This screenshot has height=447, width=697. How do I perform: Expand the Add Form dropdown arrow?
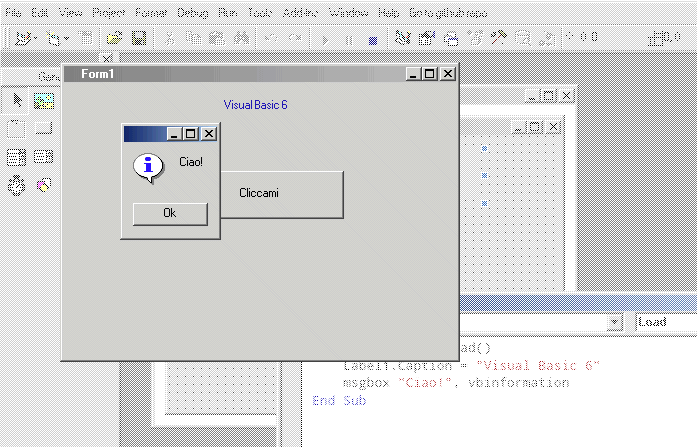click(66, 39)
